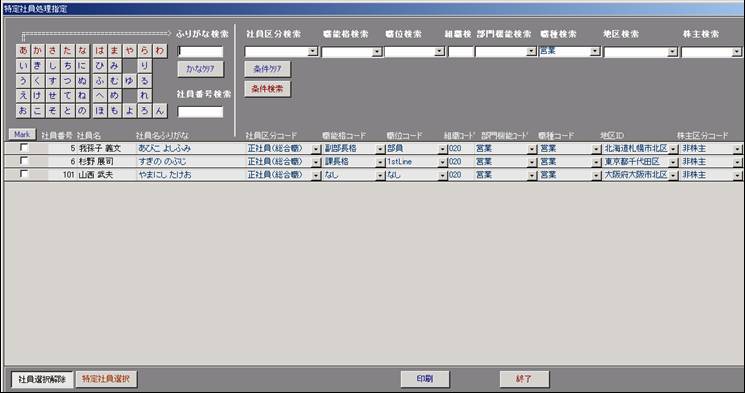Click the Mark column header button

22,134
